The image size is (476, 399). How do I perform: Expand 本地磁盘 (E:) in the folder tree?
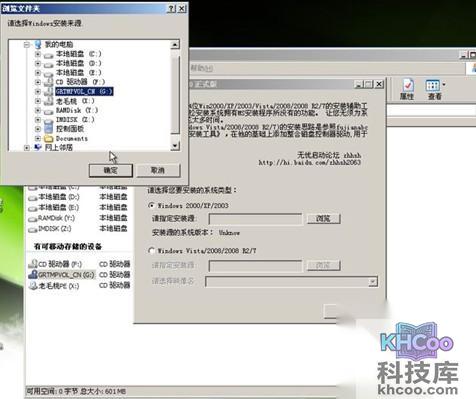(x=38, y=72)
